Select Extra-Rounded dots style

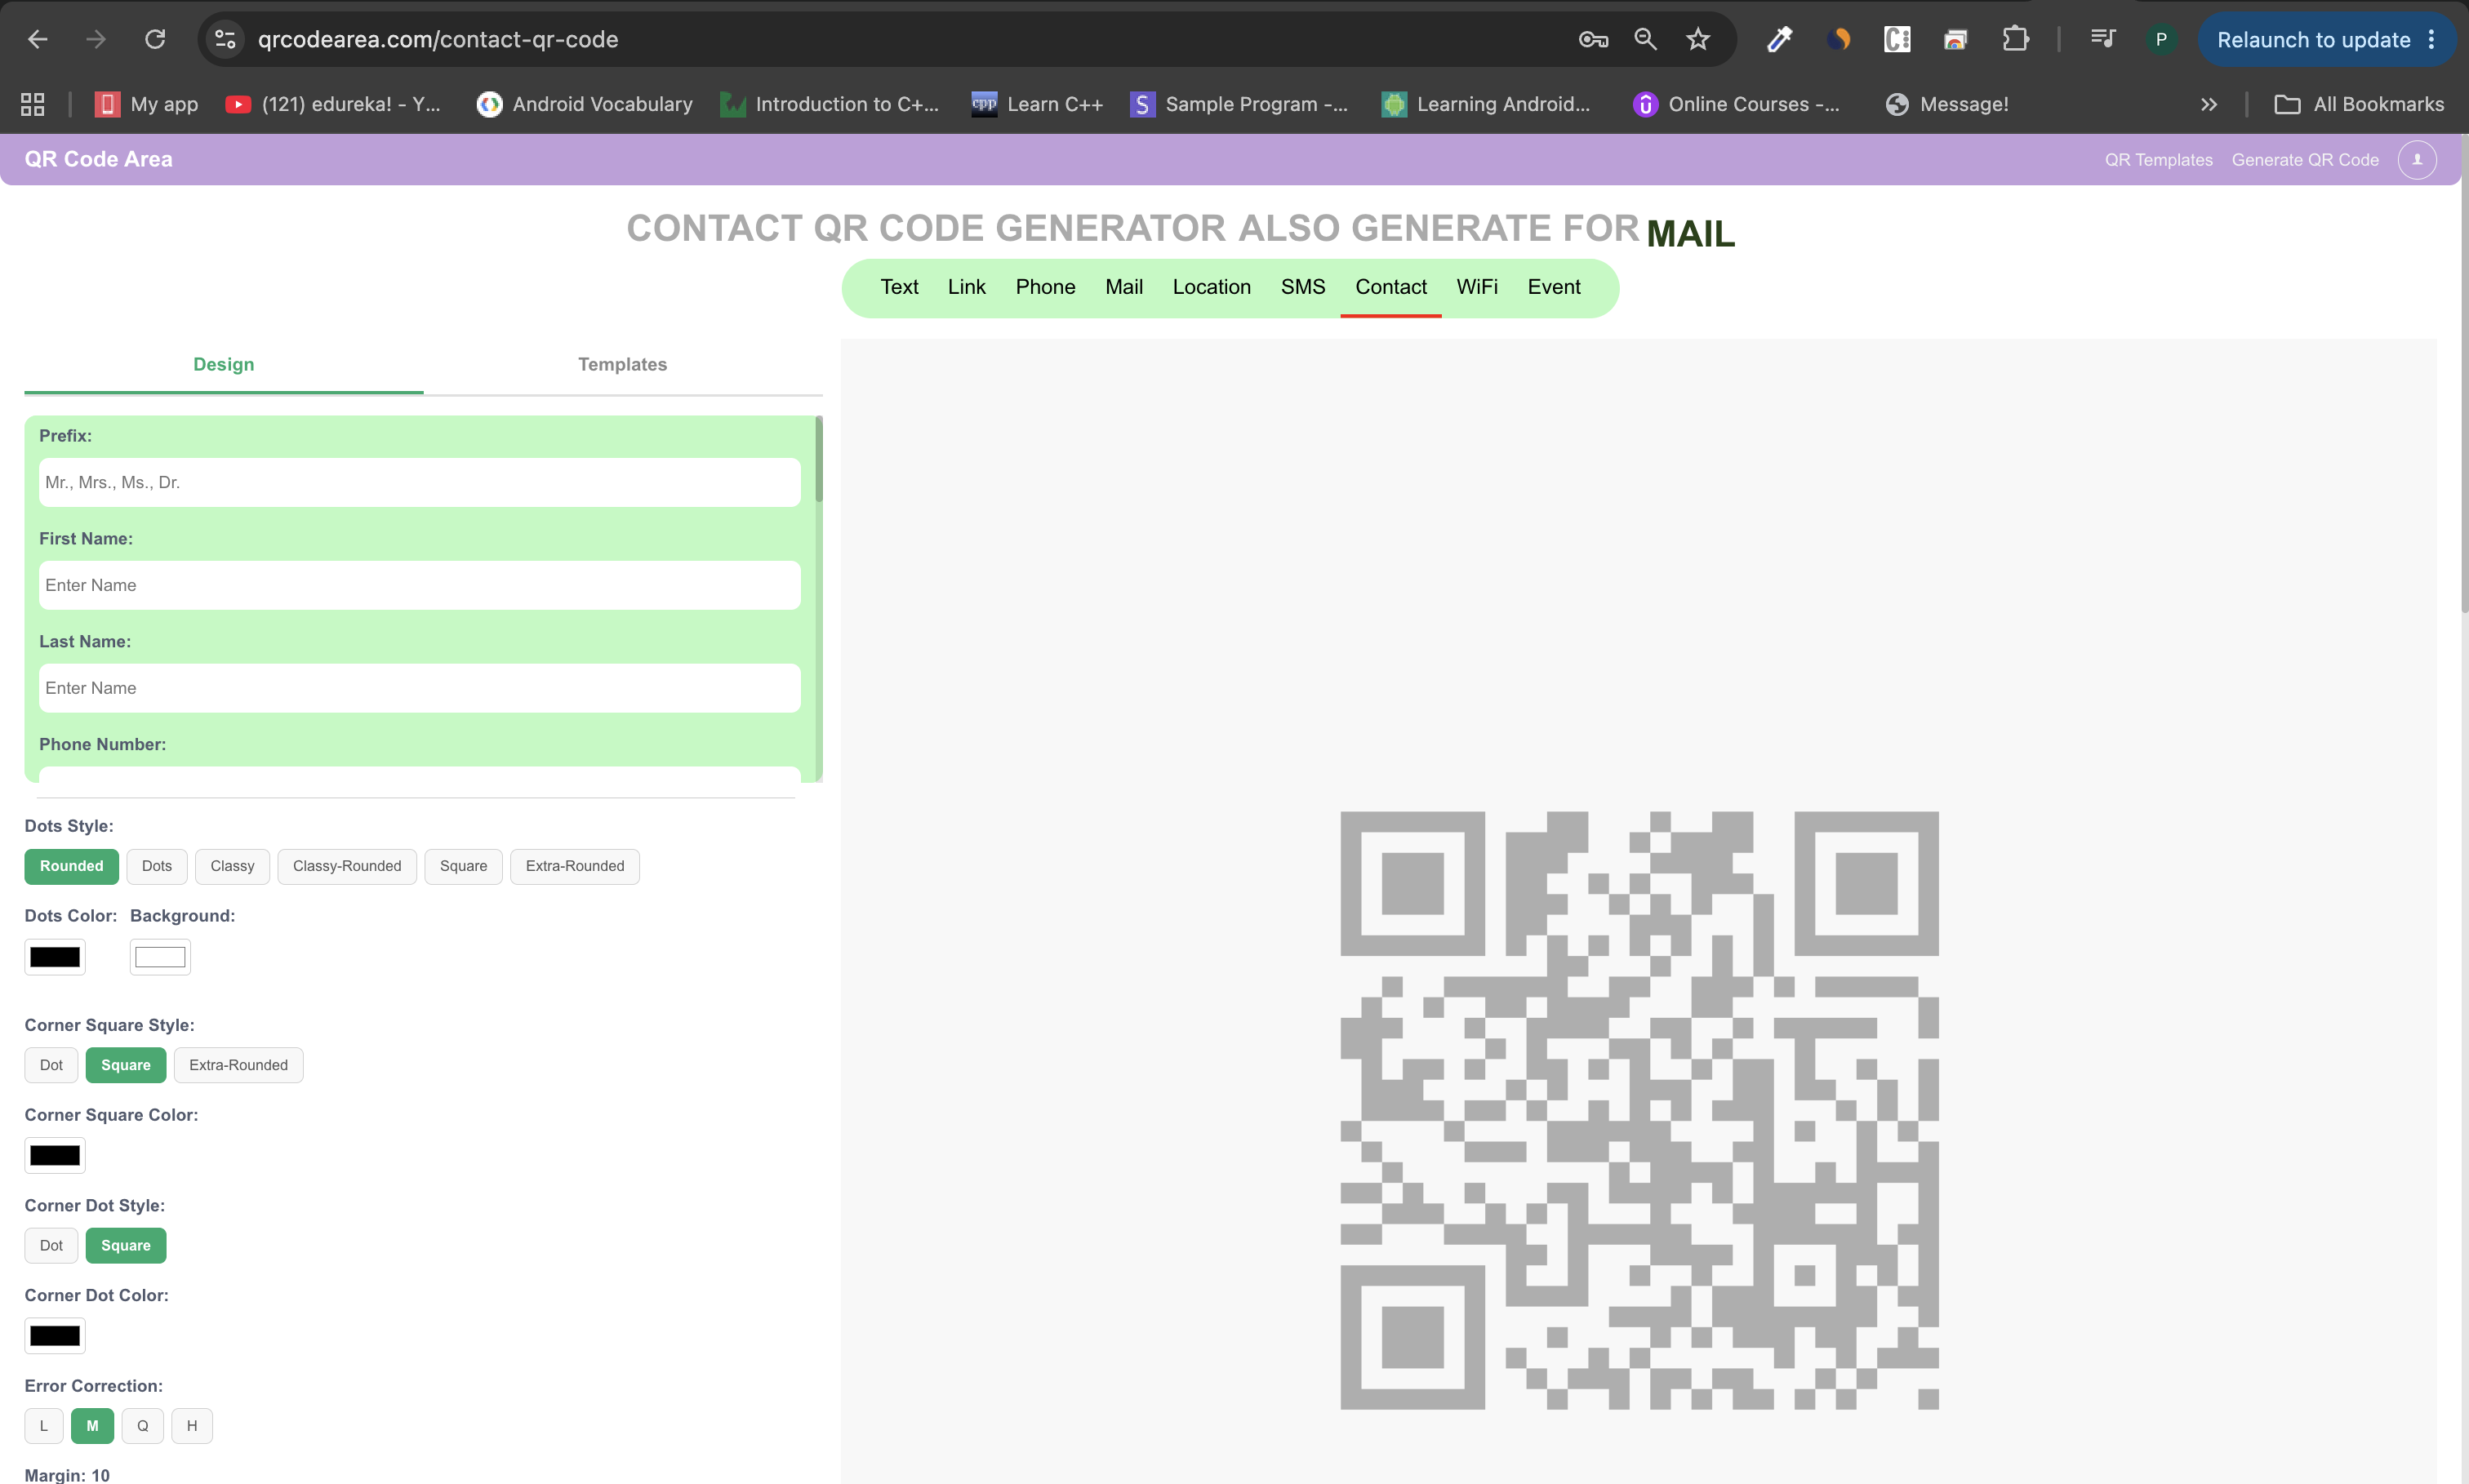click(575, 866)
